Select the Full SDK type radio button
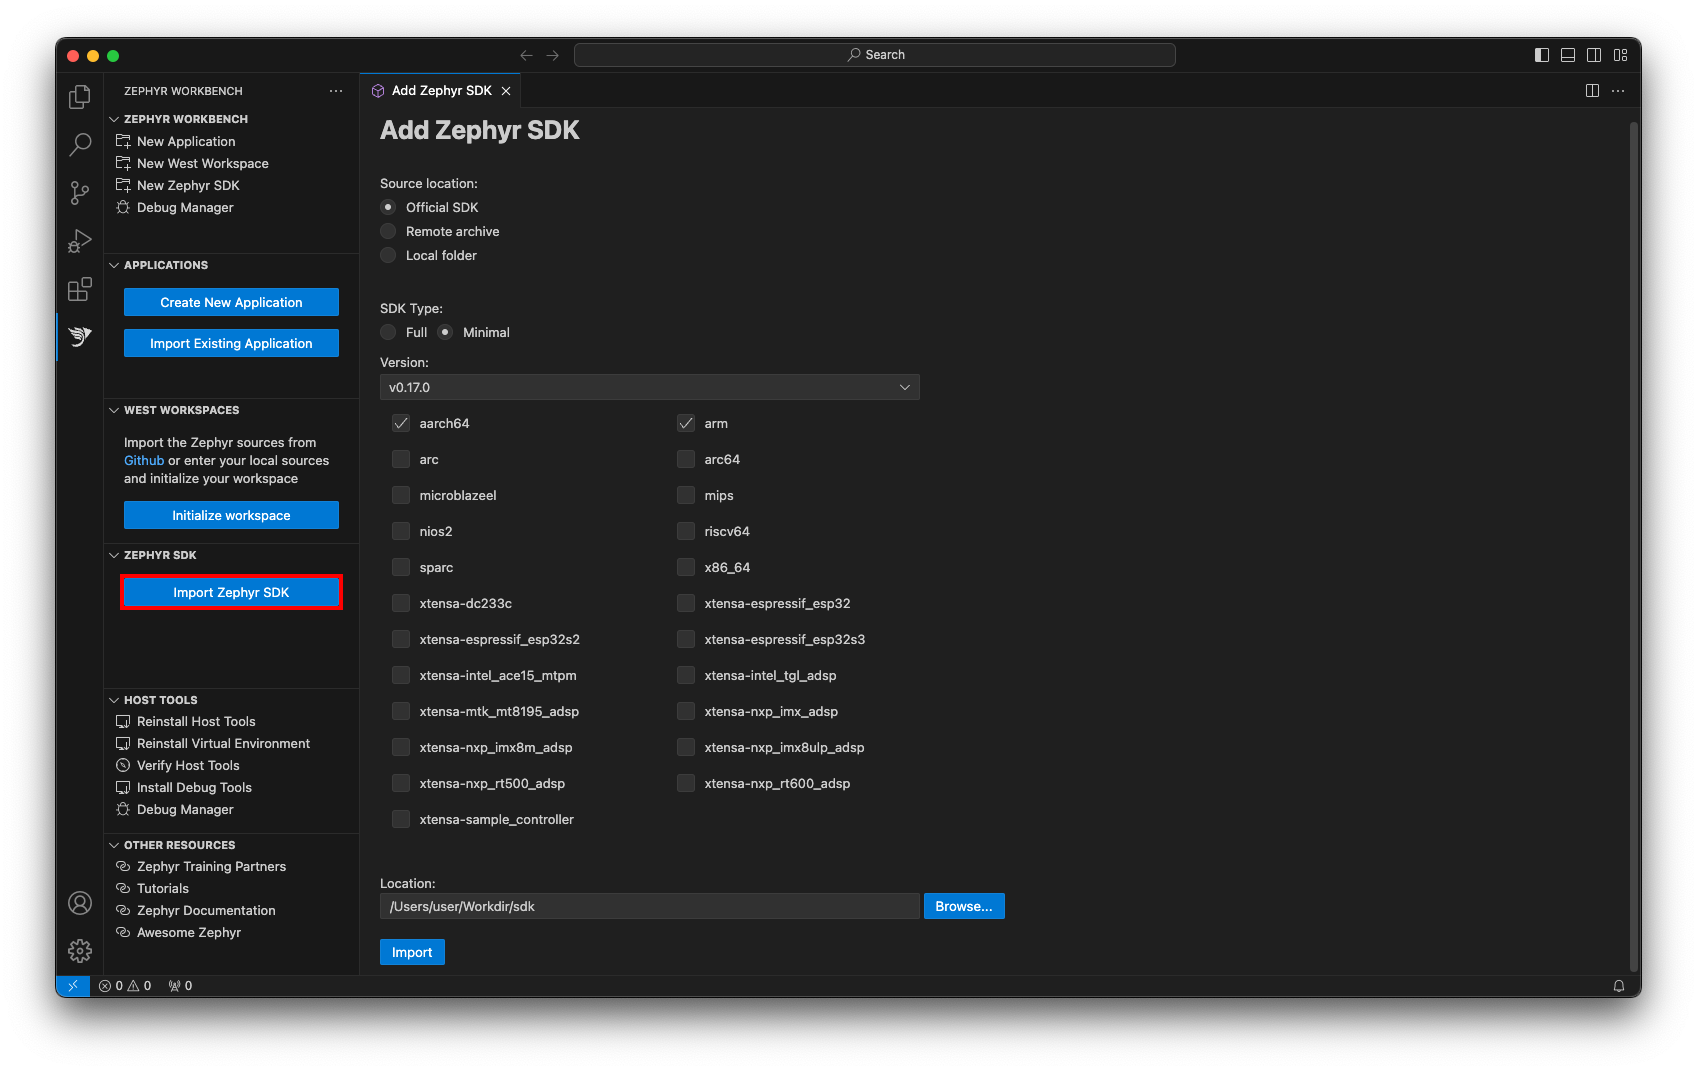1697x1071 pixels. click(388, 332)
